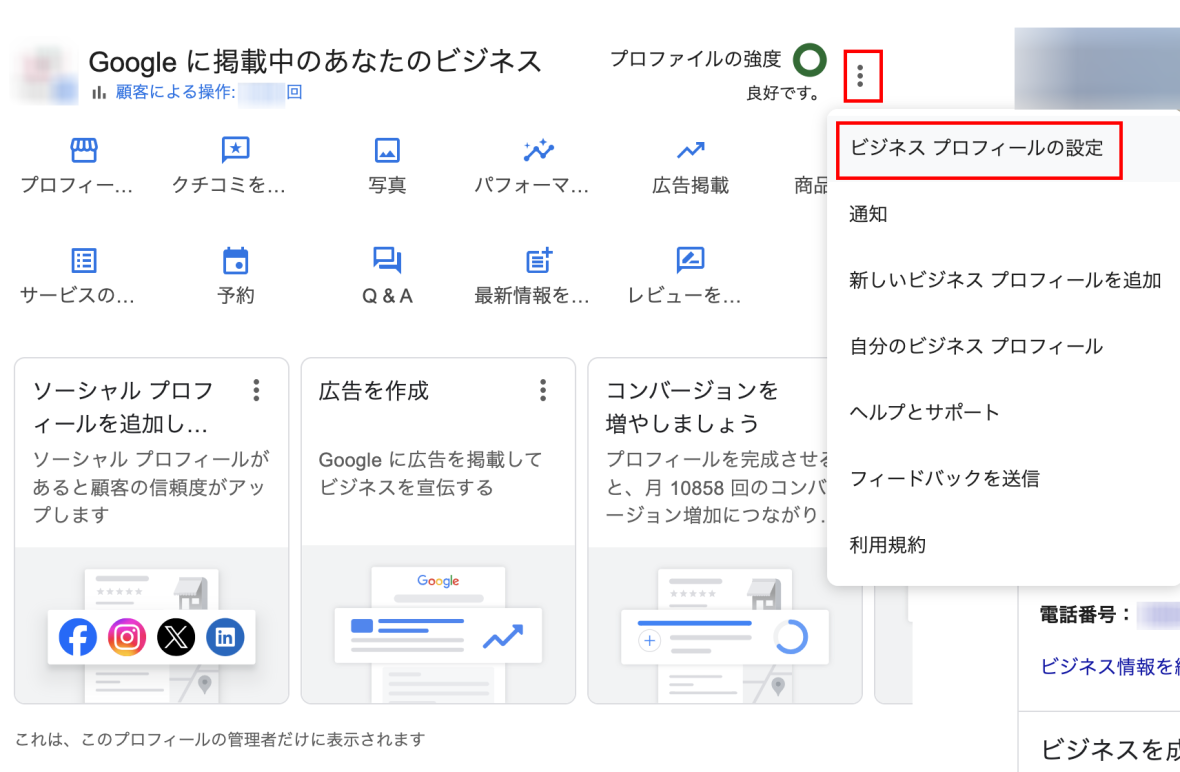
Task: Open the パフォーマンス sparkline icon
Action: 538,151
